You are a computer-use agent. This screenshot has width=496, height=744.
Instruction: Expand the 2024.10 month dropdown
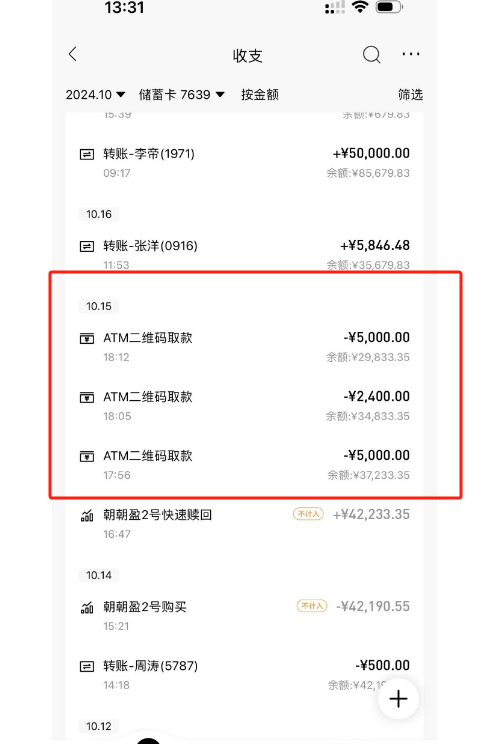coord(95,95)
